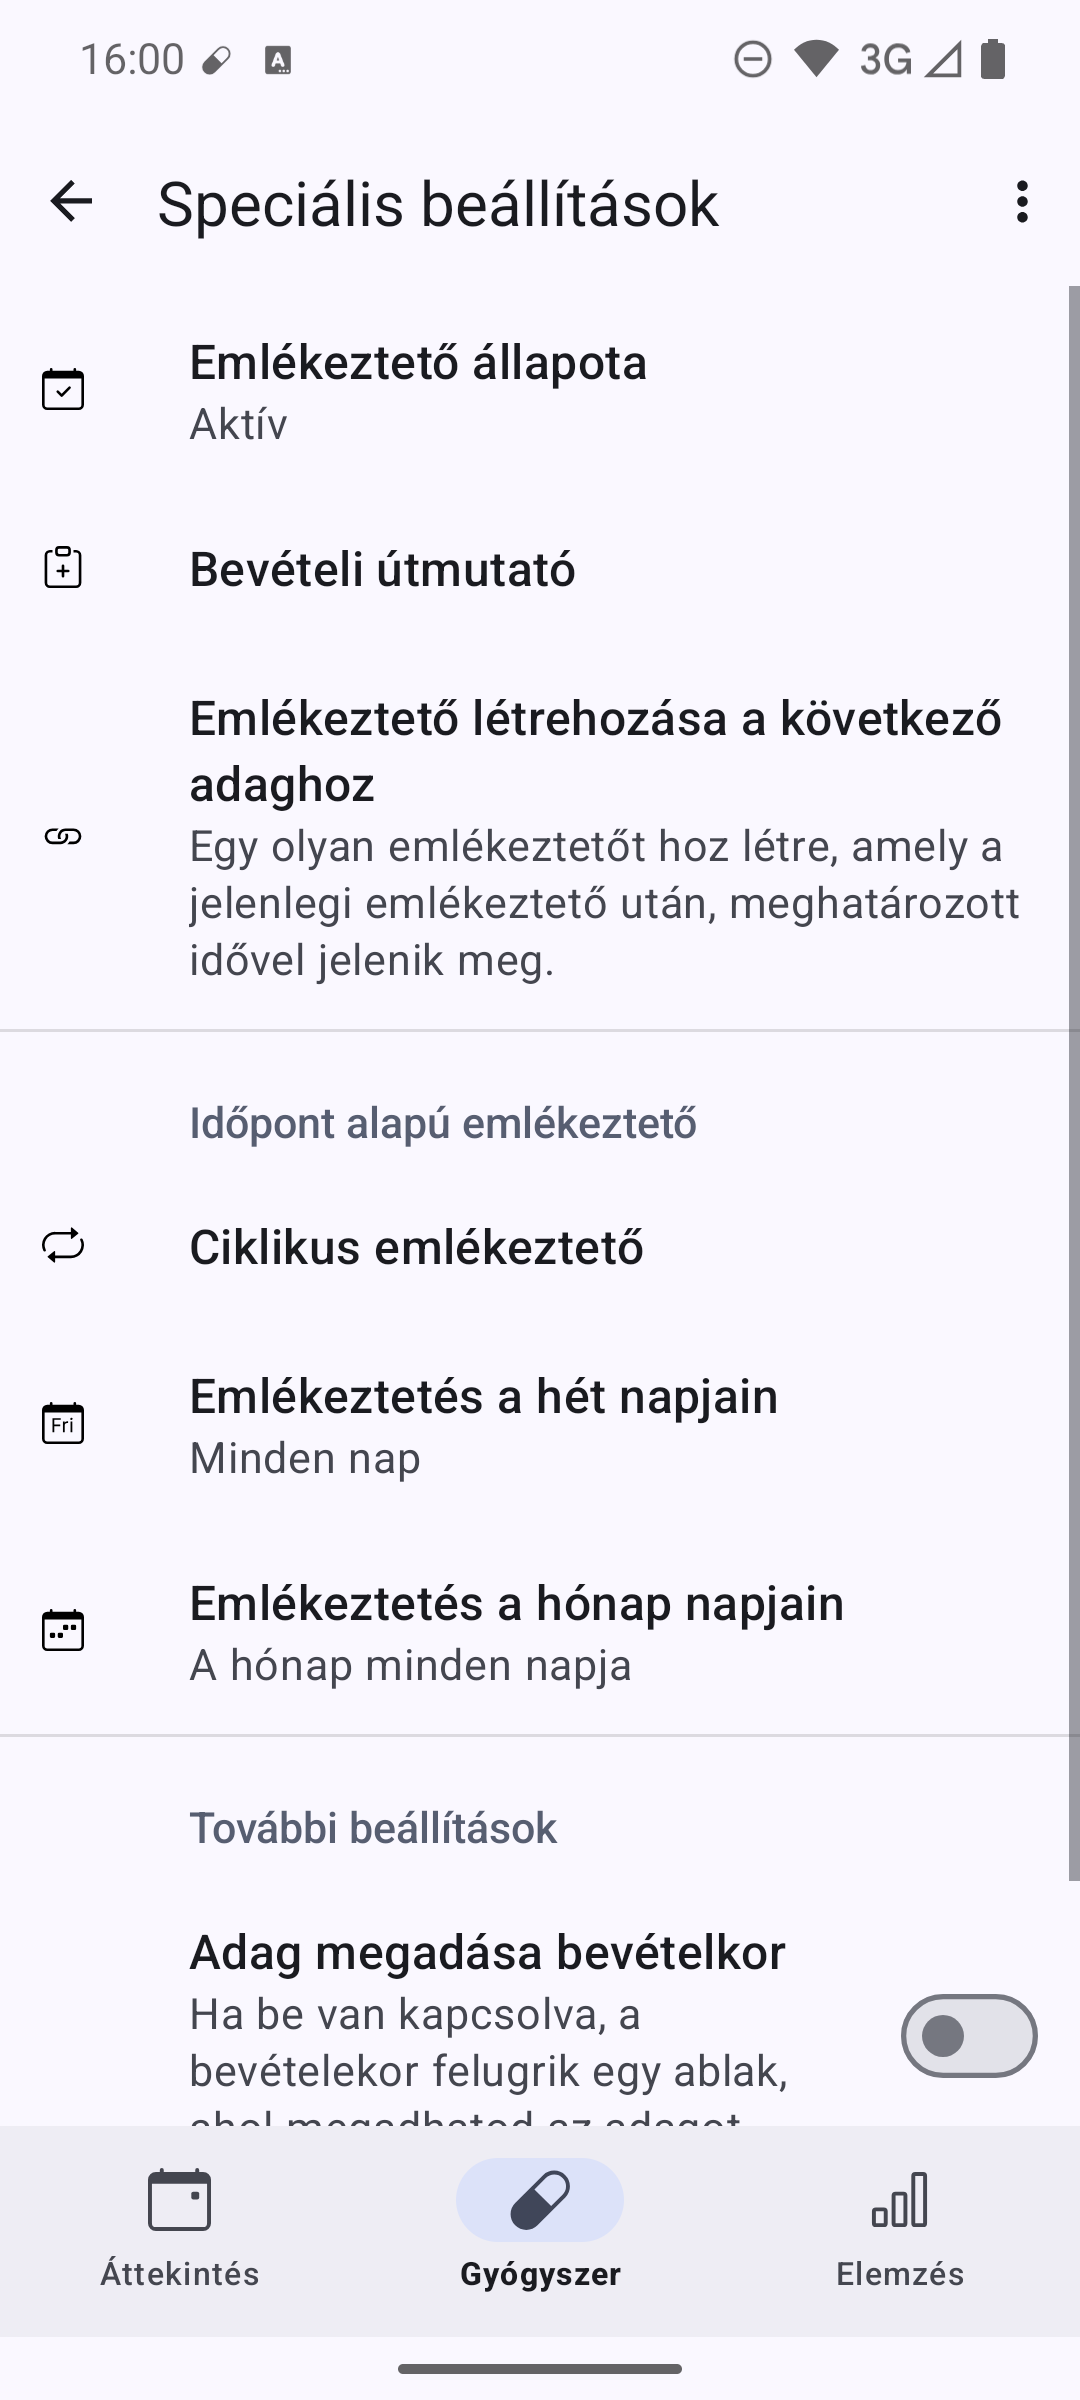This screenshot has width=1080, height=2400.
Task: Open Emlékeztetés a hónap napjain selection
Action: (516, 1632)
